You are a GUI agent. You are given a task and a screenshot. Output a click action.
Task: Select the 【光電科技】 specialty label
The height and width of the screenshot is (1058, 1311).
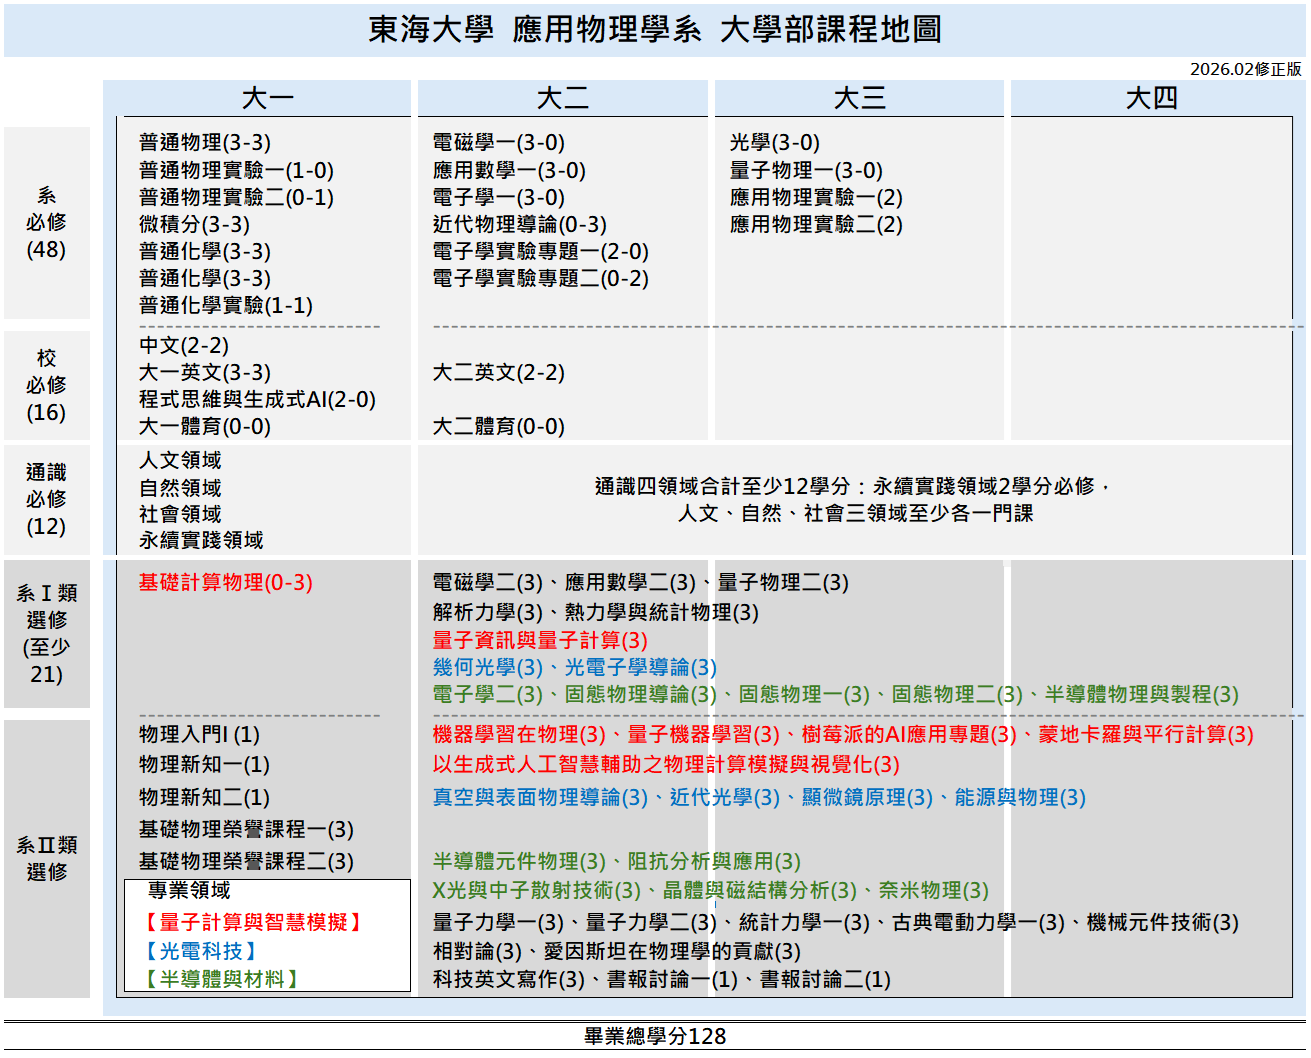pos(201,951)
